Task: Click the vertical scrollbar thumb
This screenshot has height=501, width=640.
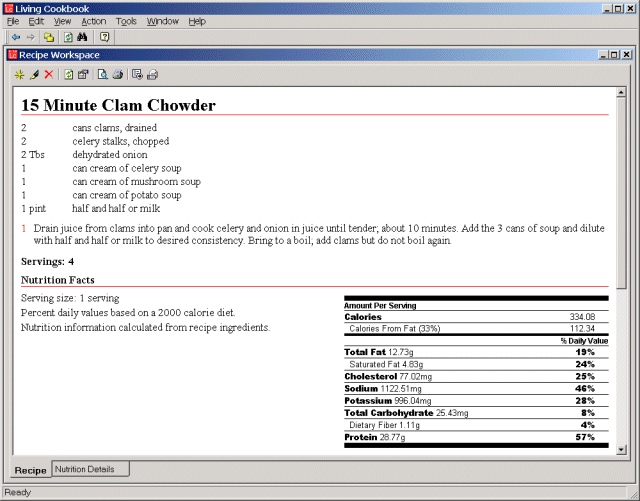Action: (x=621, y=193)
